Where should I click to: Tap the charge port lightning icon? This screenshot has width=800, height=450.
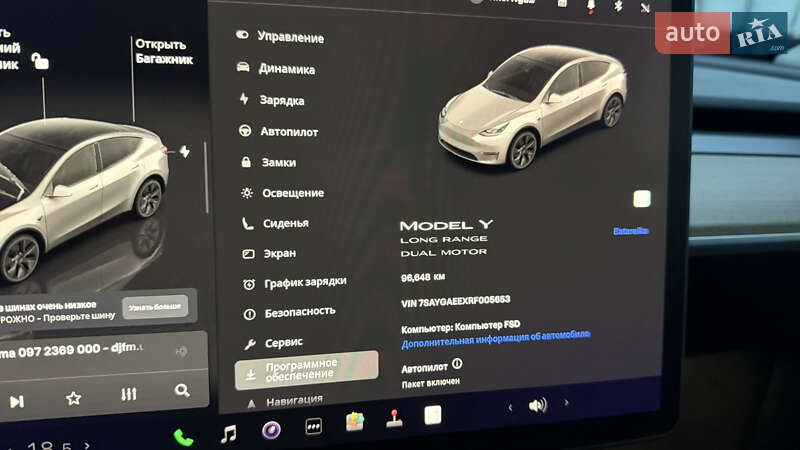click(185, 151)
